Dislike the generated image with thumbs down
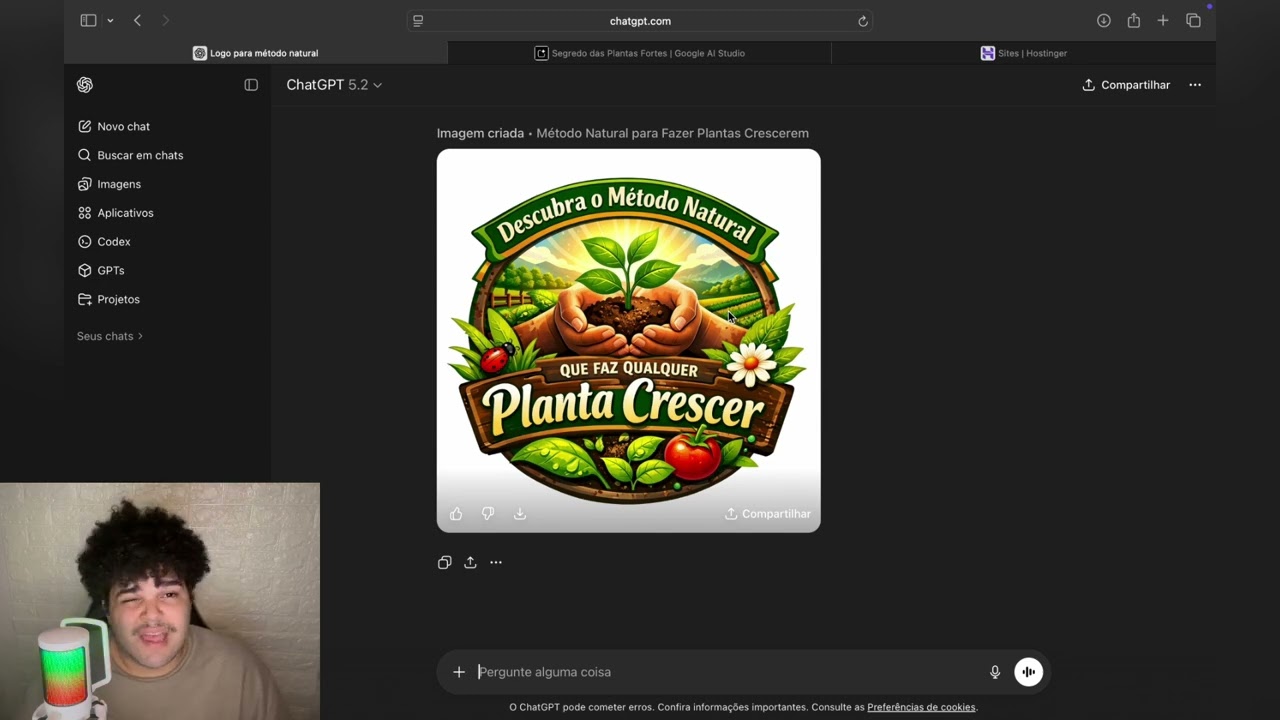Image resolution: width=1280 pixels, height=720 pixels. (488, 514)
